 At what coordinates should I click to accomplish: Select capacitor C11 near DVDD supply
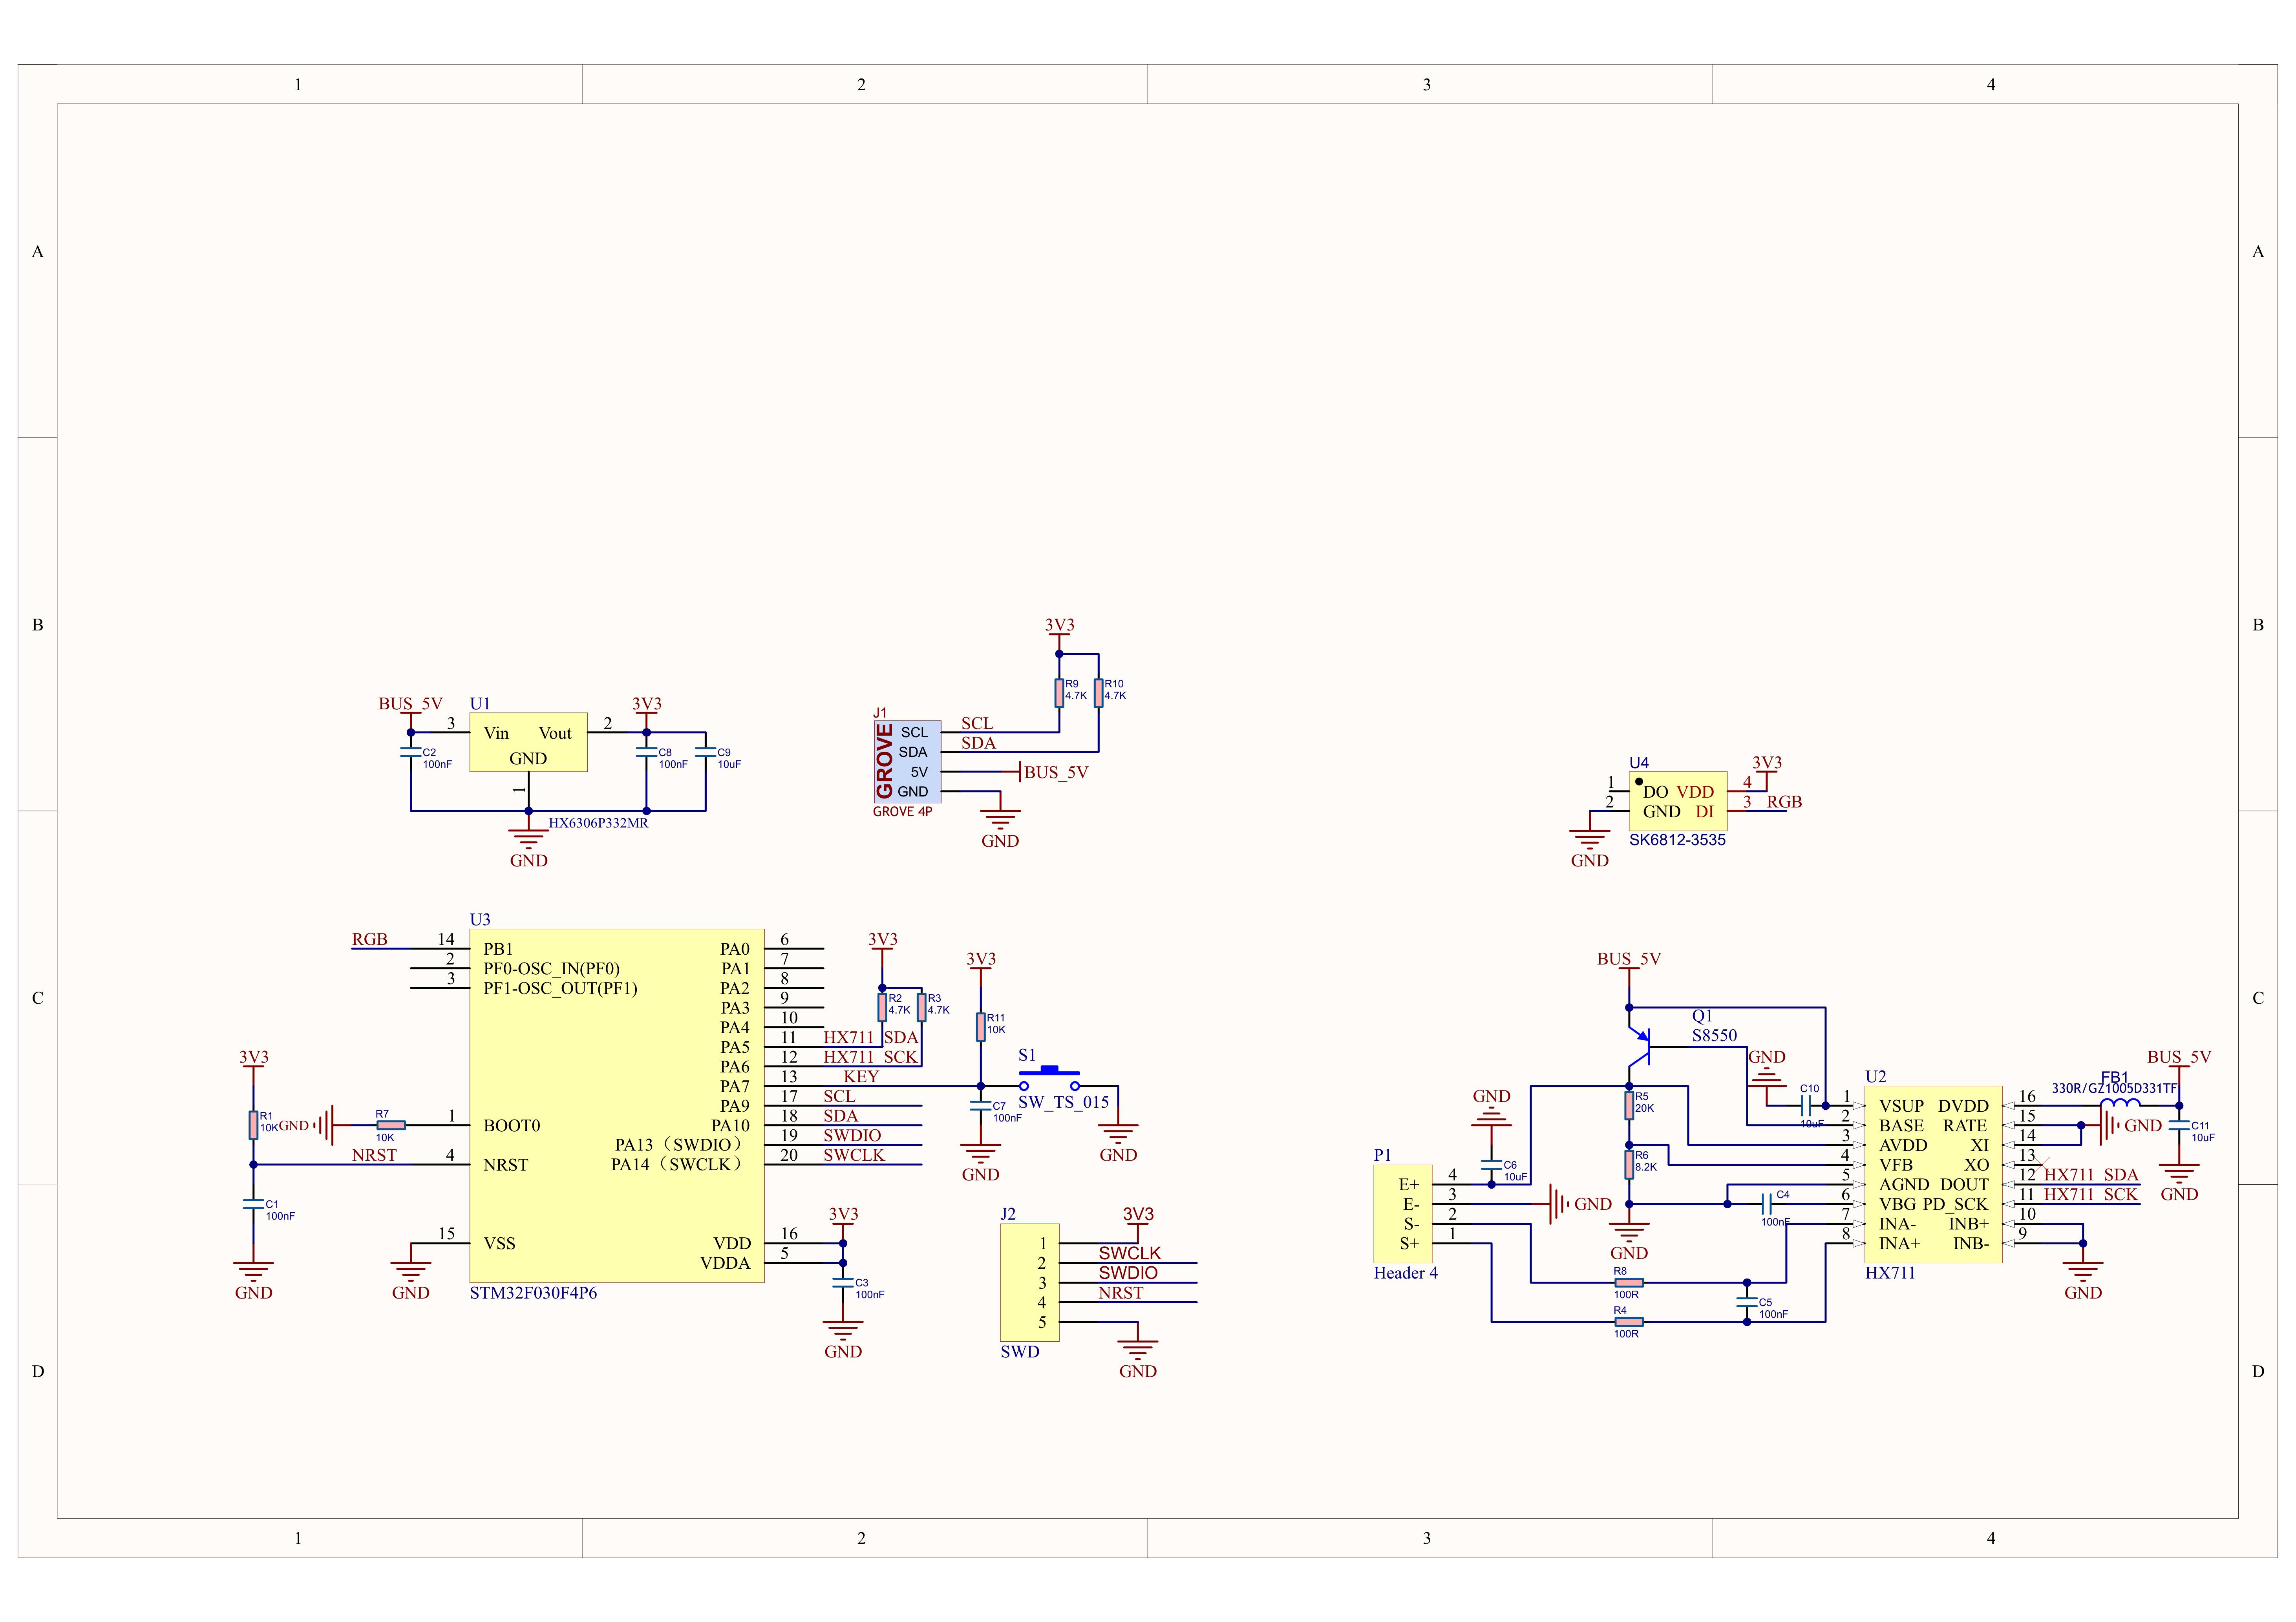click(2179, 1125)
